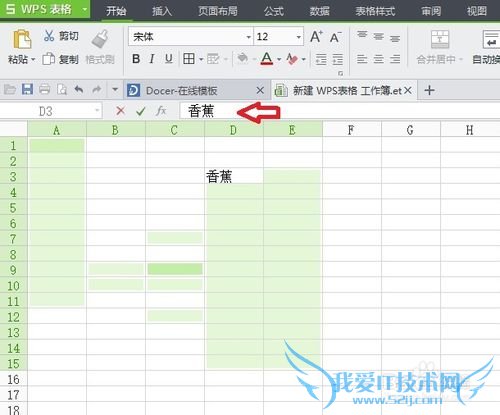The width and height of the screenshot is (500, 415).
Task: Add a new document tab
Action: click(x=429, y=90)
